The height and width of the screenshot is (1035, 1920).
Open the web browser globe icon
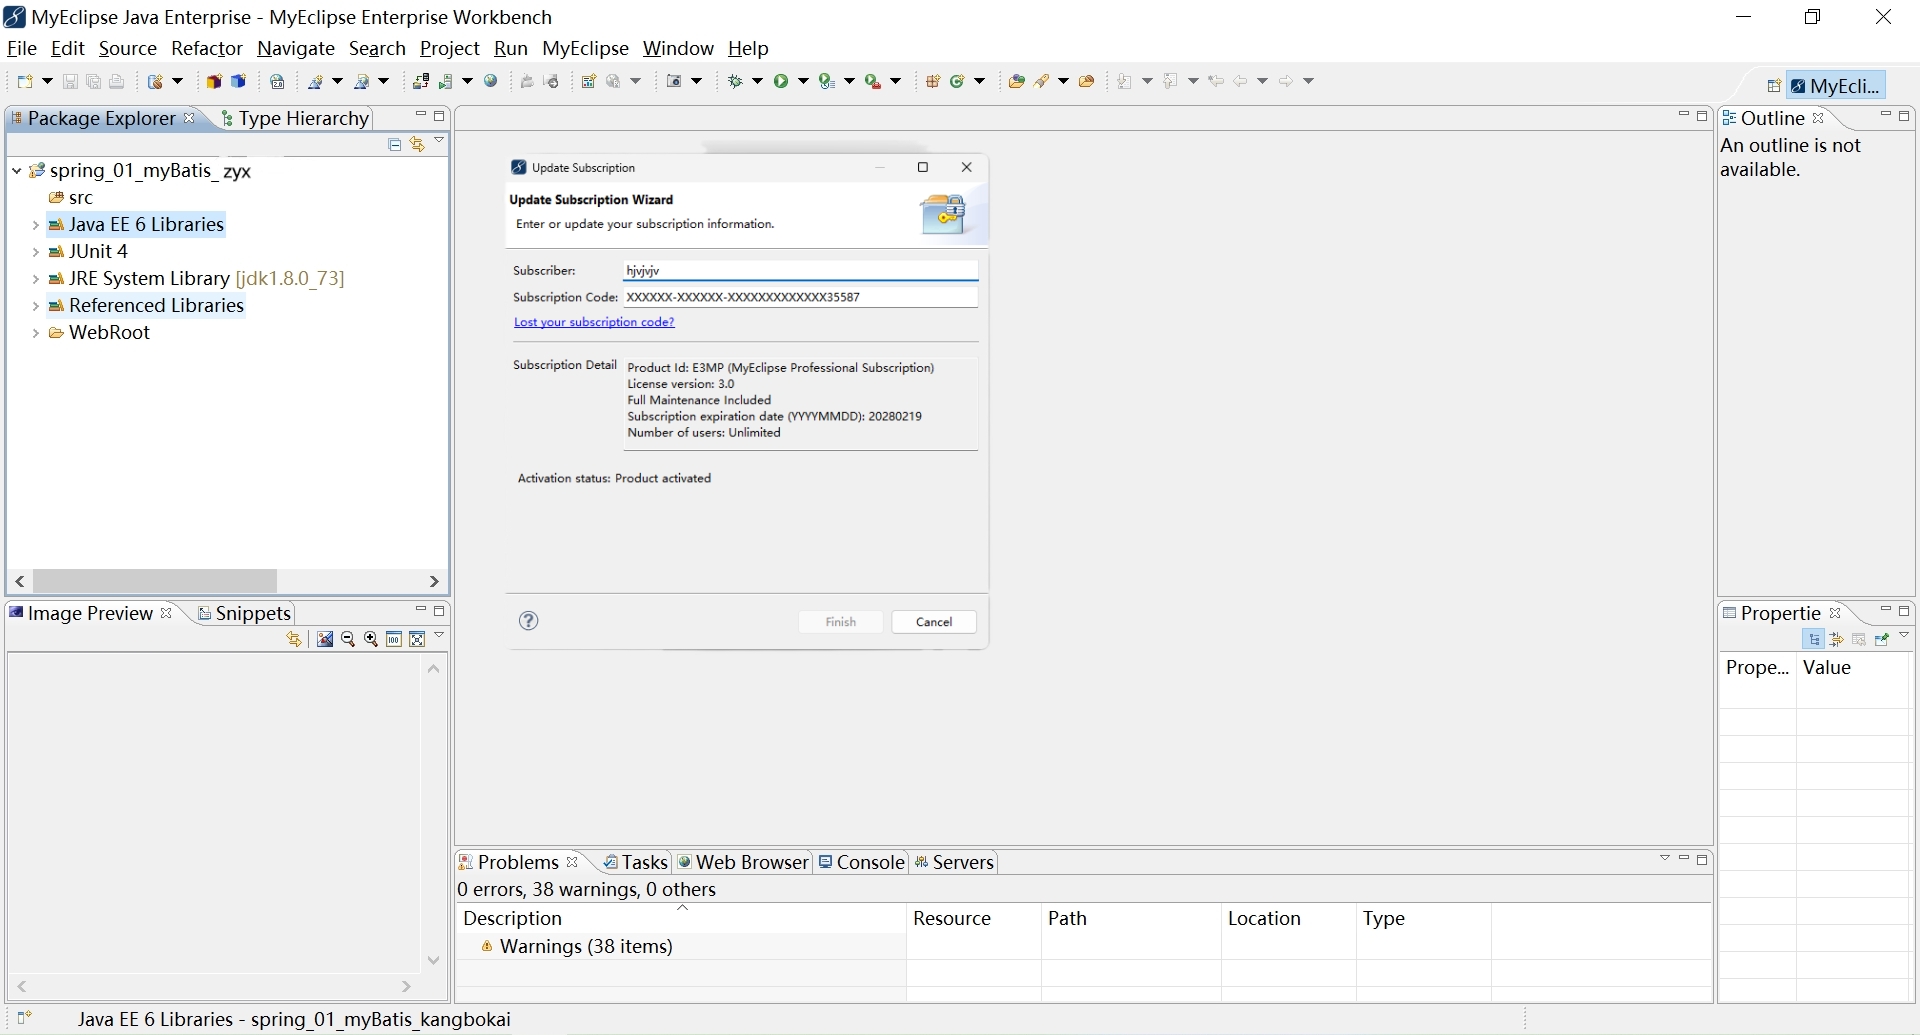pyautogui.click(x=491, y=81)
